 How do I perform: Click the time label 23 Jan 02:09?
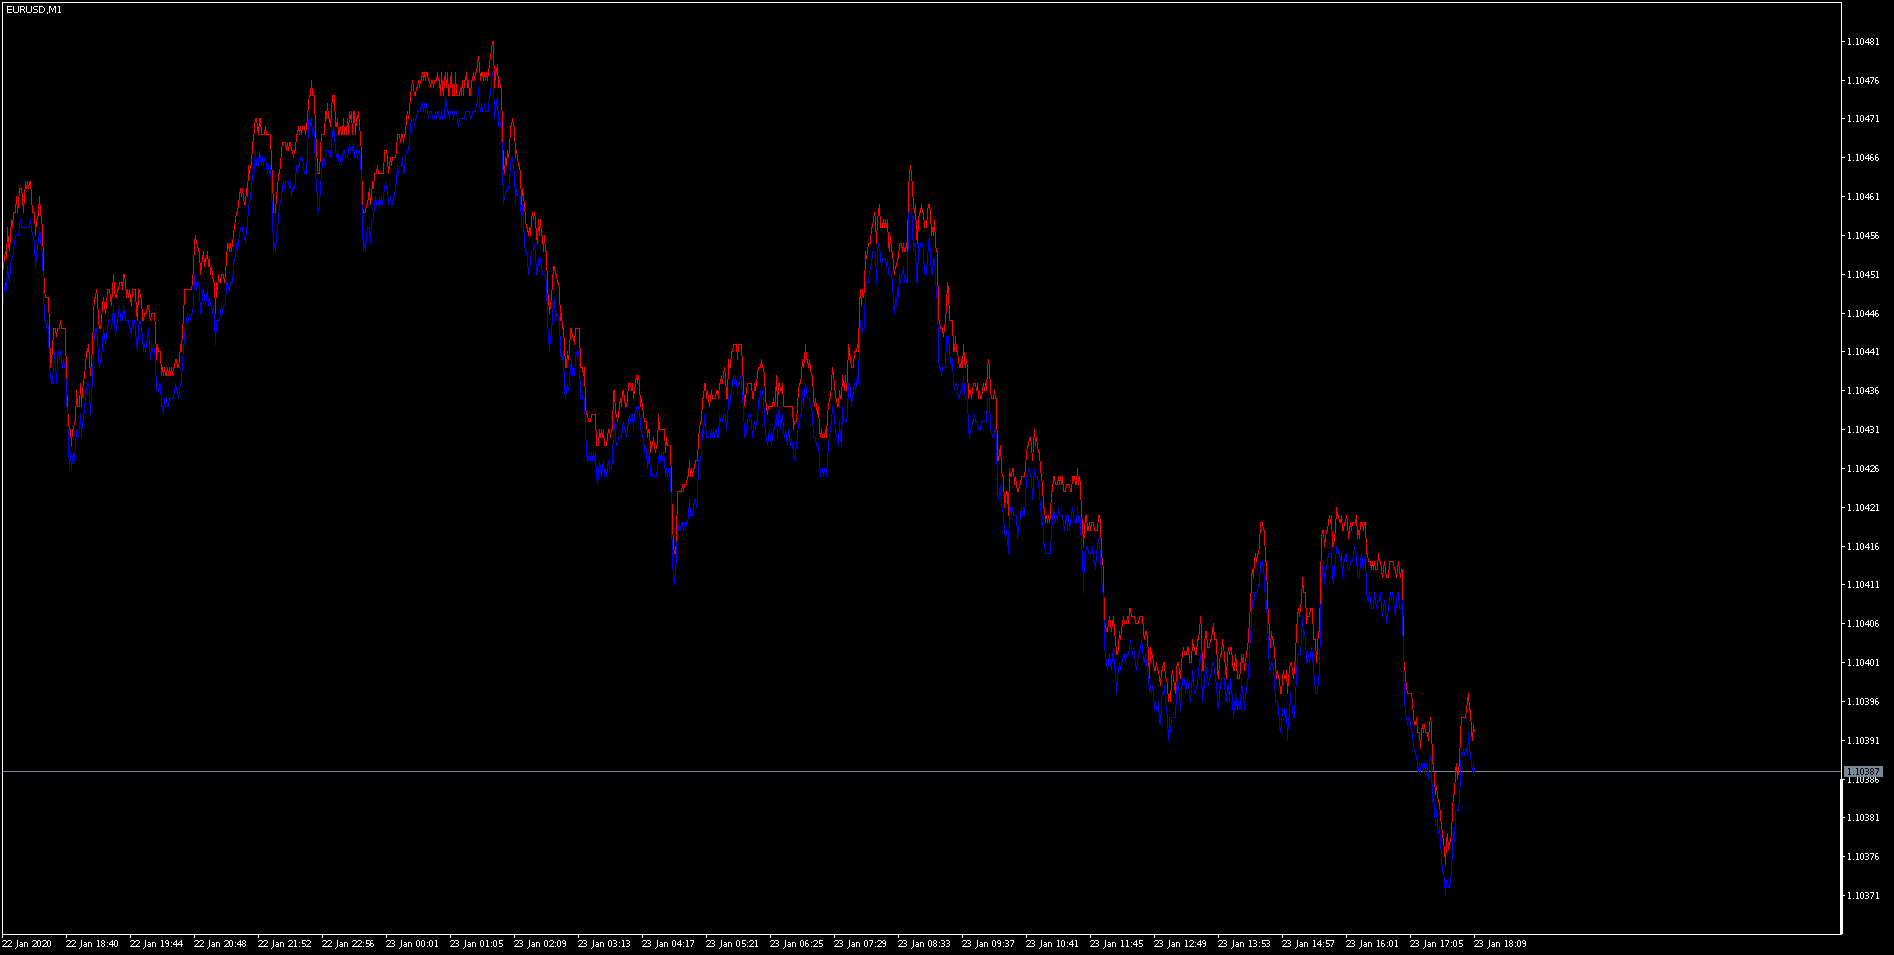coord(540,944)
